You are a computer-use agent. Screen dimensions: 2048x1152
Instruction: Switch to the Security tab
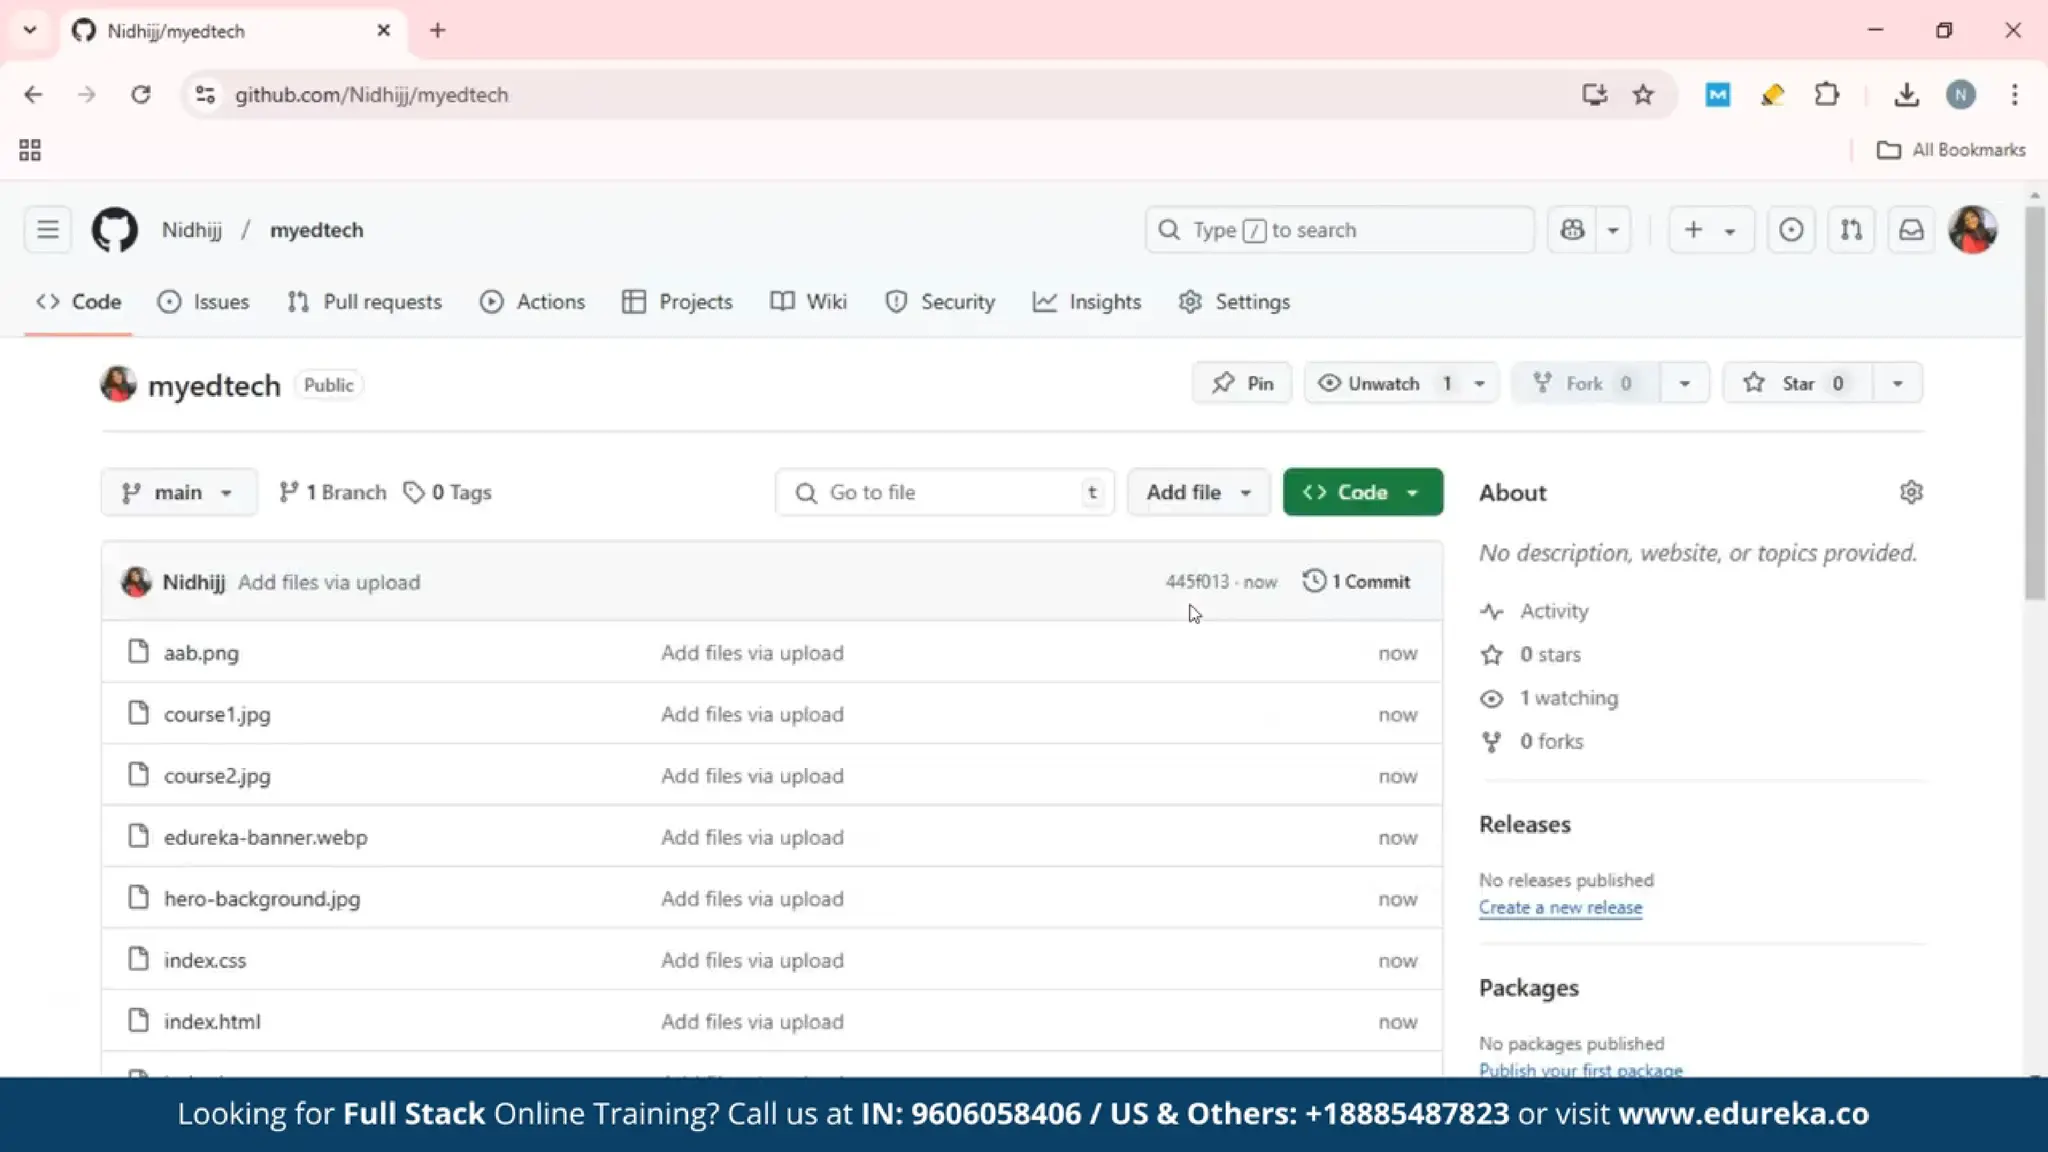(940, 302)
